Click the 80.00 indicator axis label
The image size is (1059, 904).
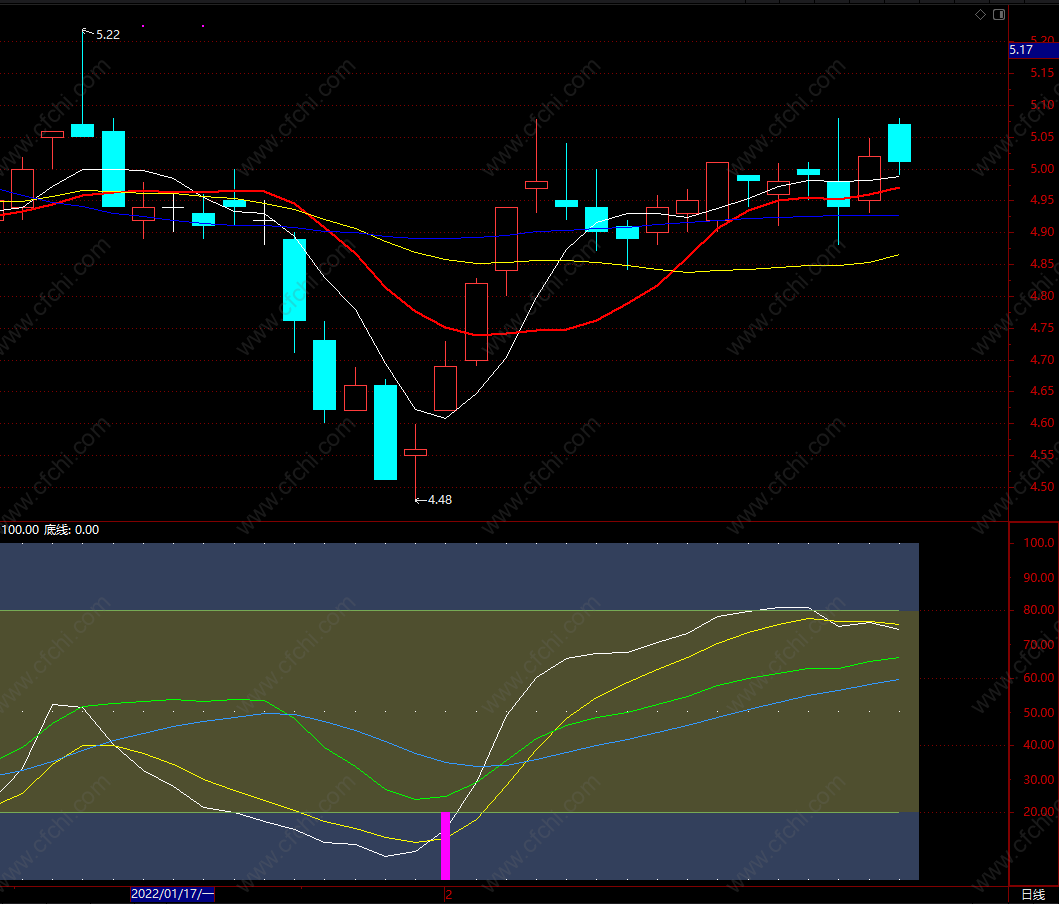click(x=1039, y=610)
